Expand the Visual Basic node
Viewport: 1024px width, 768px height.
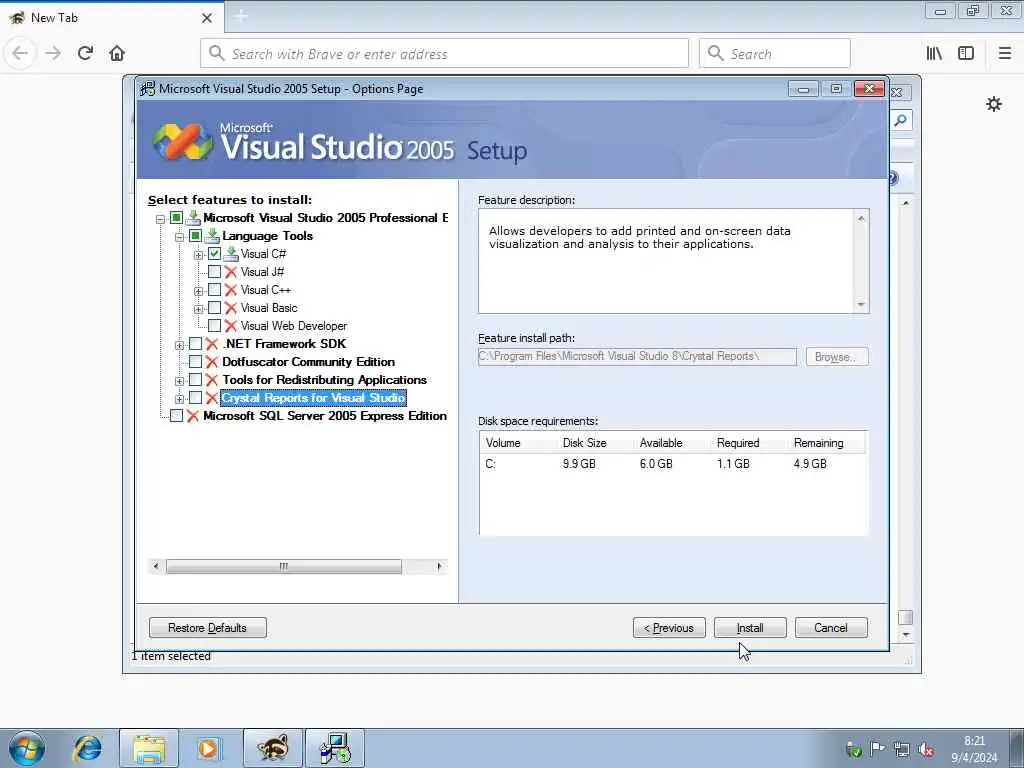199,310
